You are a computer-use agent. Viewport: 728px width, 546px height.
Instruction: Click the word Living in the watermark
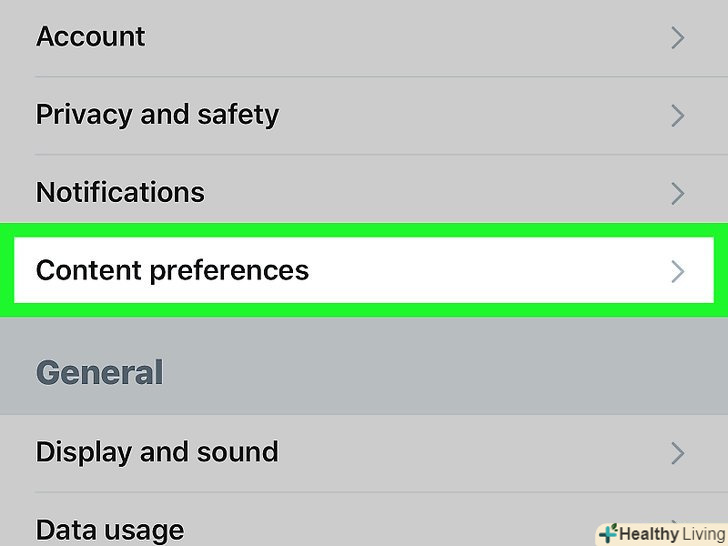click(704, 535)
